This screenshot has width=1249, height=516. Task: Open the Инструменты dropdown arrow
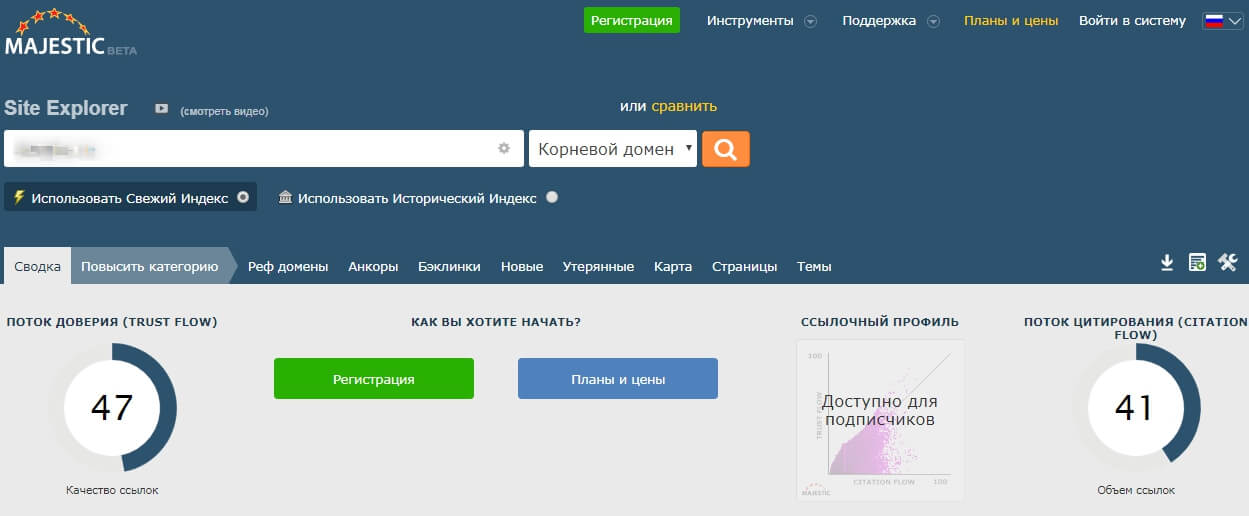click(x=811, y=21)
